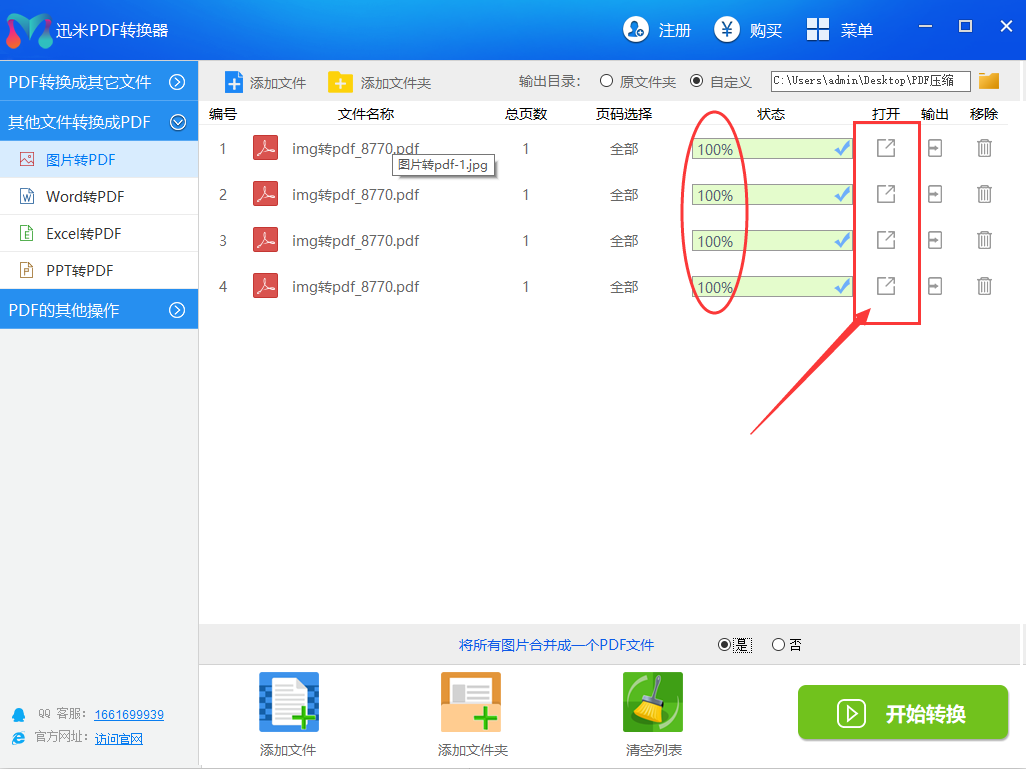Expand the PDF转换成其它文件 section
The width and height of the screenshot is (1026, 769).
[x=99, y=81]
